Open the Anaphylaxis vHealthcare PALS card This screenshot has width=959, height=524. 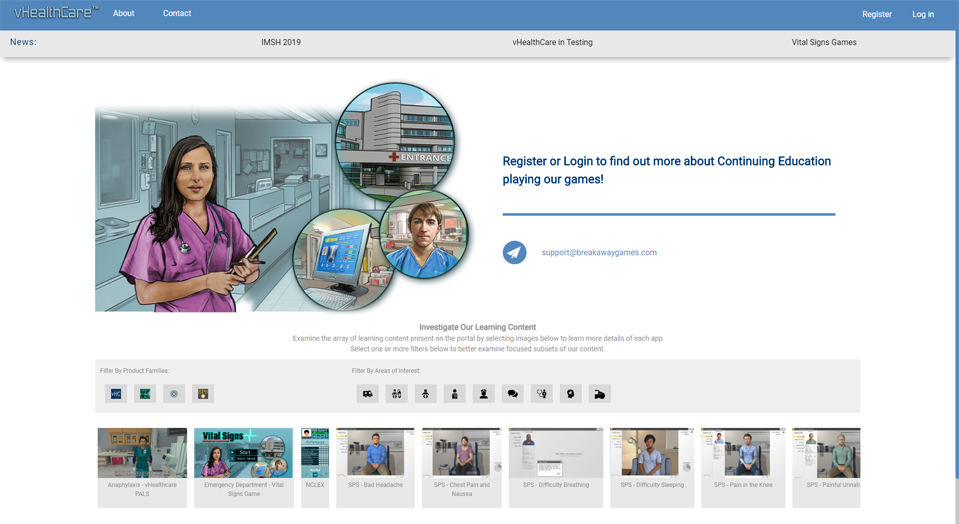142,467
